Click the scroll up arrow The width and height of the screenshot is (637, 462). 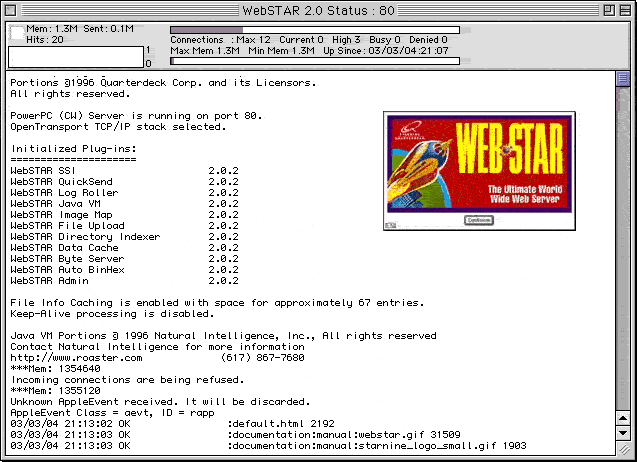tap(623, 418)
